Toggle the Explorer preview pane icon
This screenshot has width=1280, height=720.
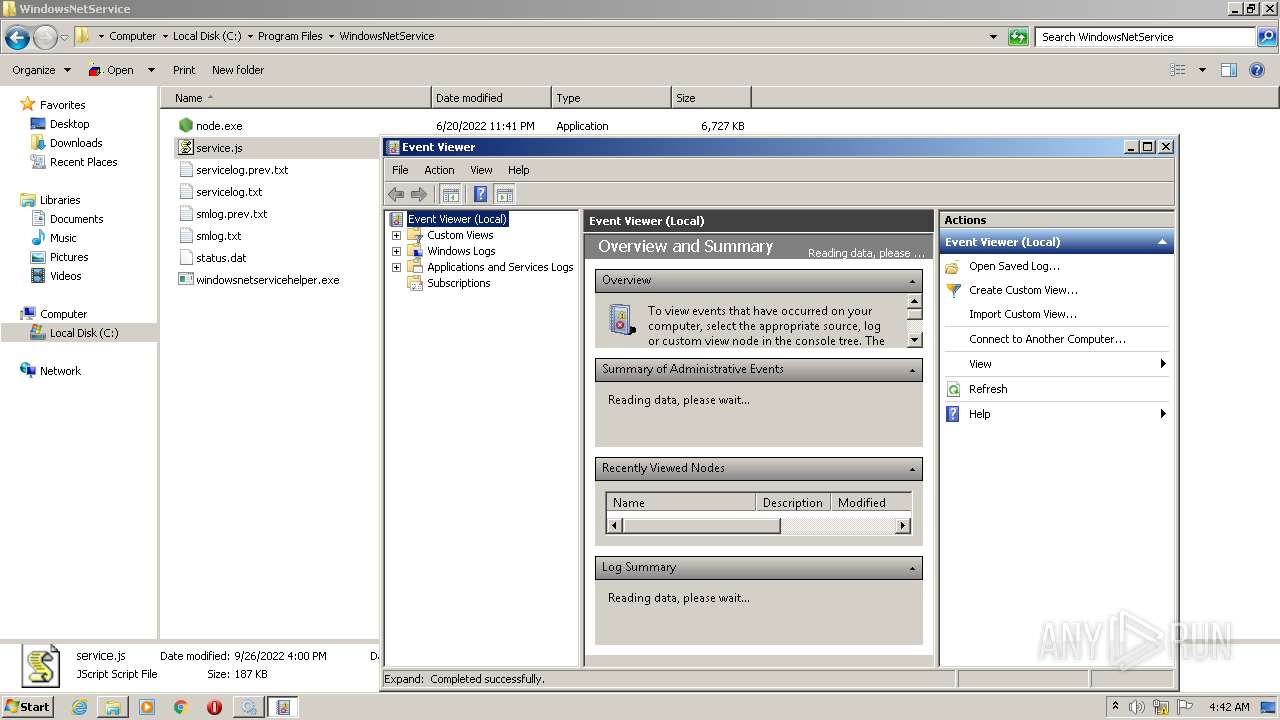pyautogui.click(x=1229, y=70)
